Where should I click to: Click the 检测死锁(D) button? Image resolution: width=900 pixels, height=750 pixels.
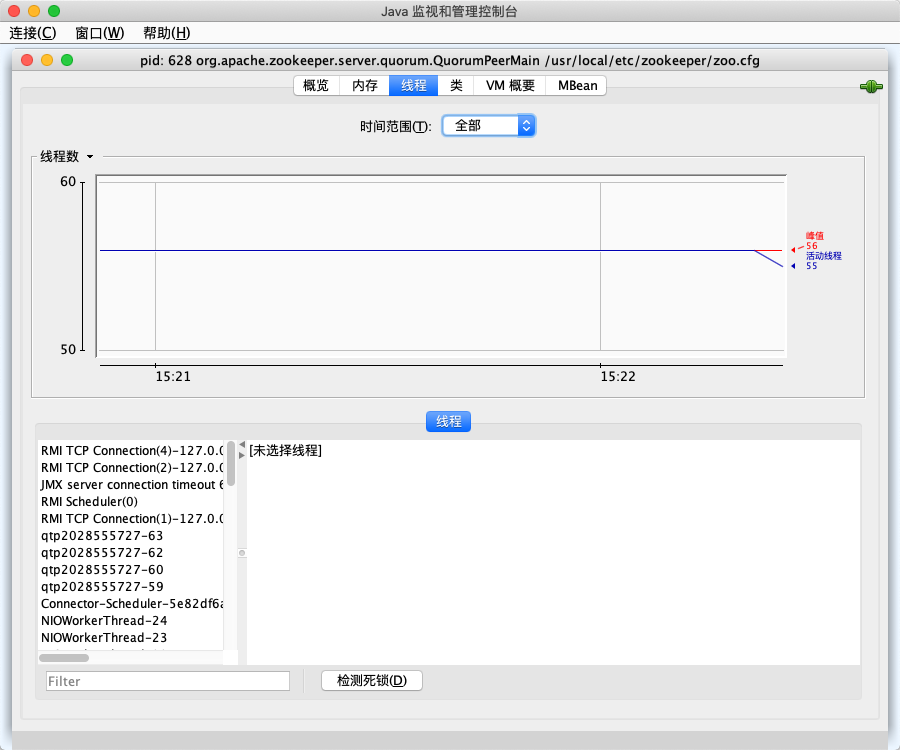(x=372, y=681)
